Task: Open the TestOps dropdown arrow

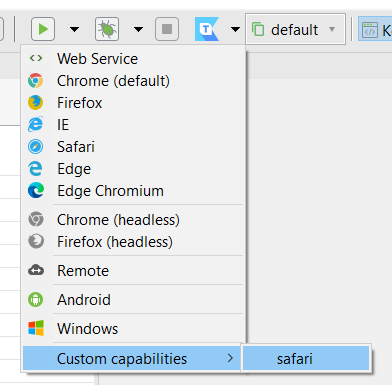Action: coord(235,30)
